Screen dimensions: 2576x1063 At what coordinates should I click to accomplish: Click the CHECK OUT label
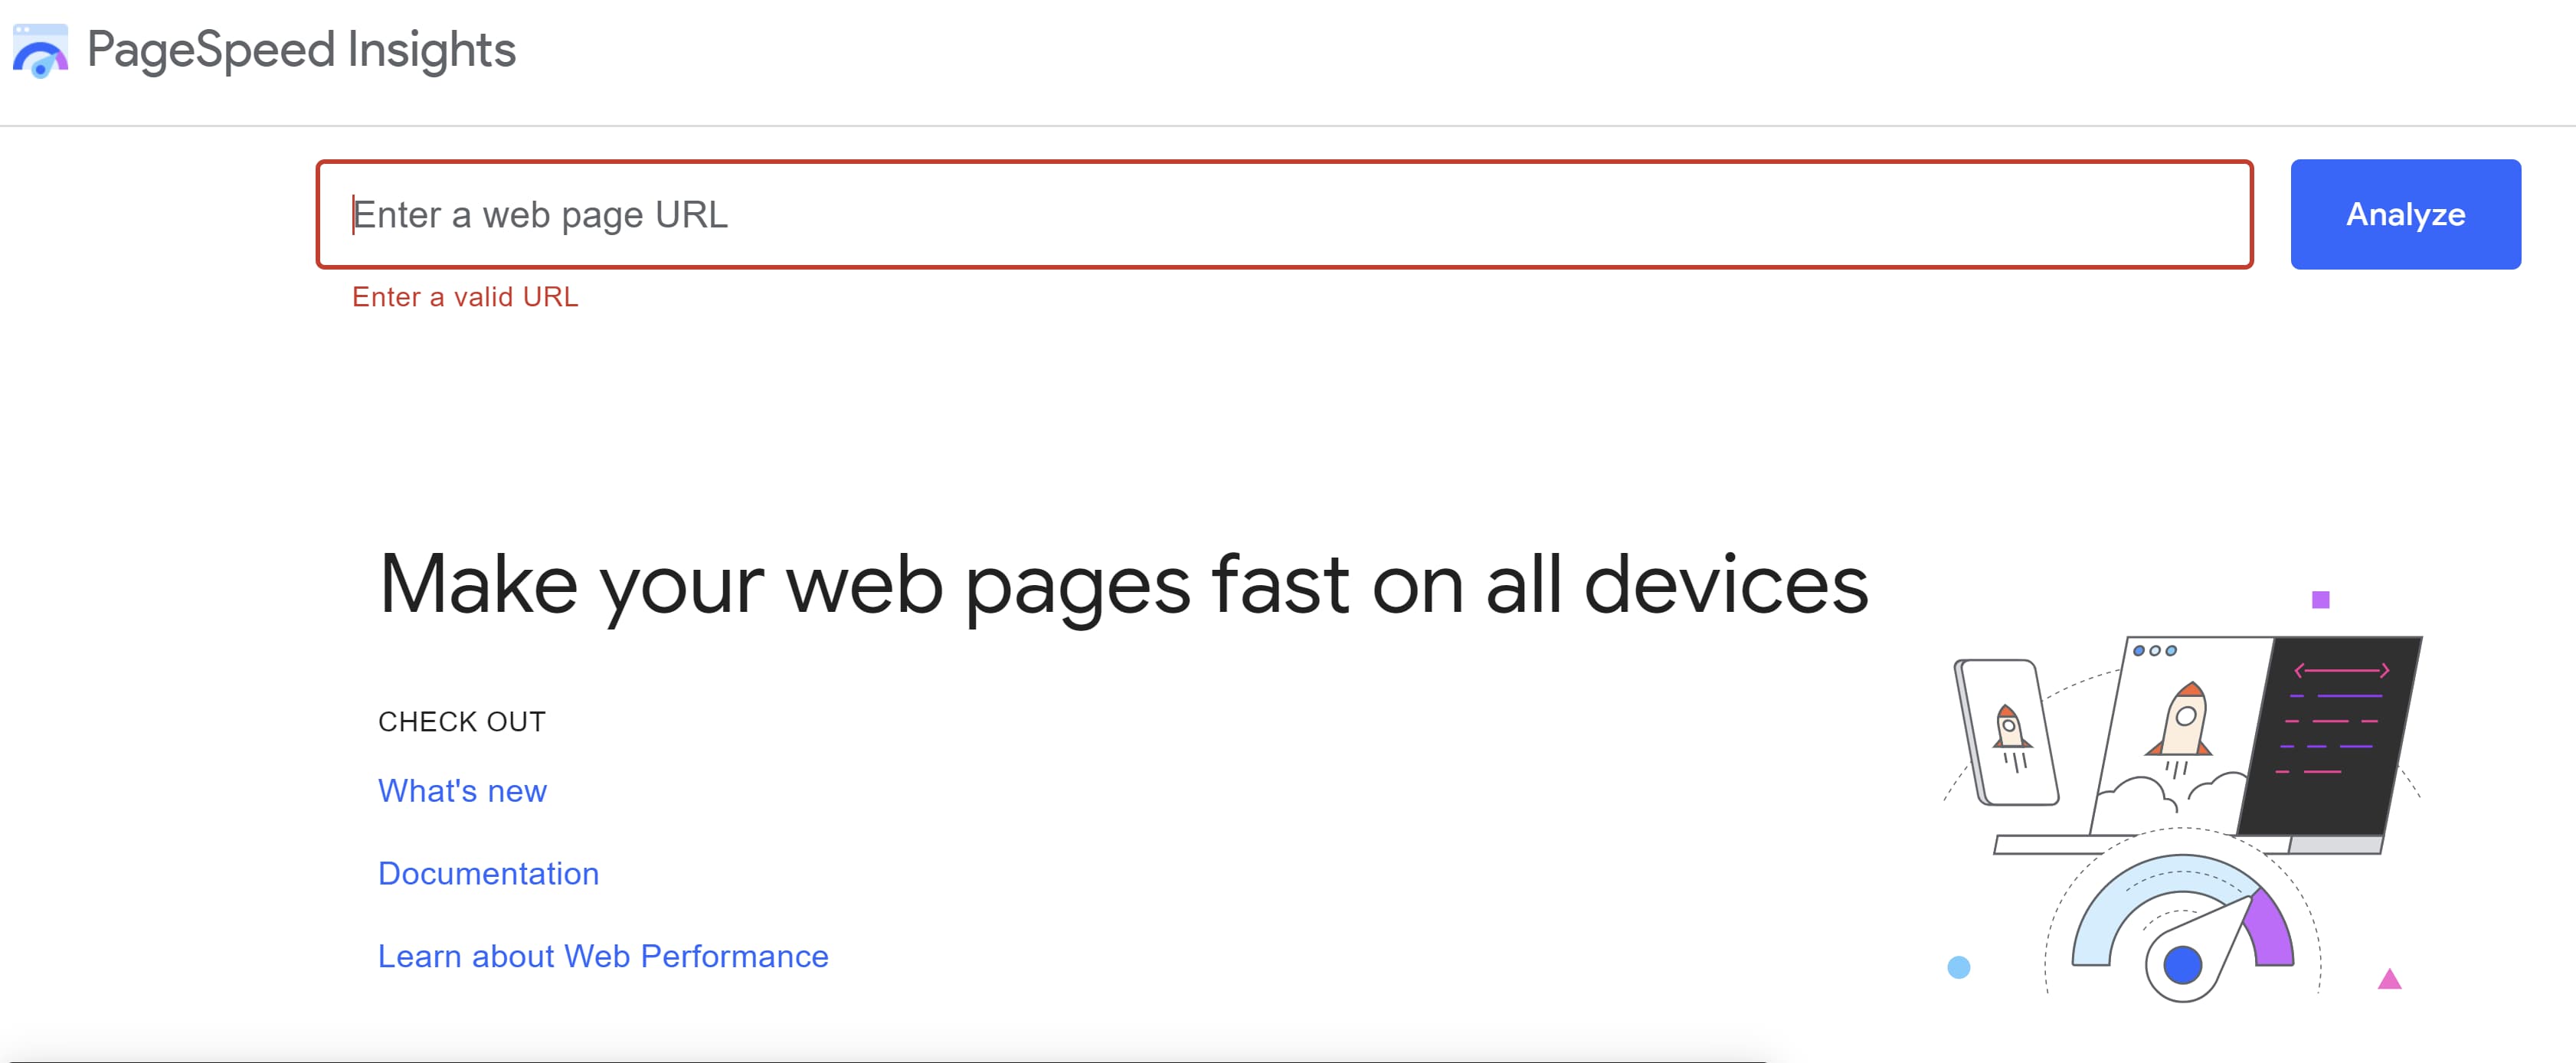462,722
